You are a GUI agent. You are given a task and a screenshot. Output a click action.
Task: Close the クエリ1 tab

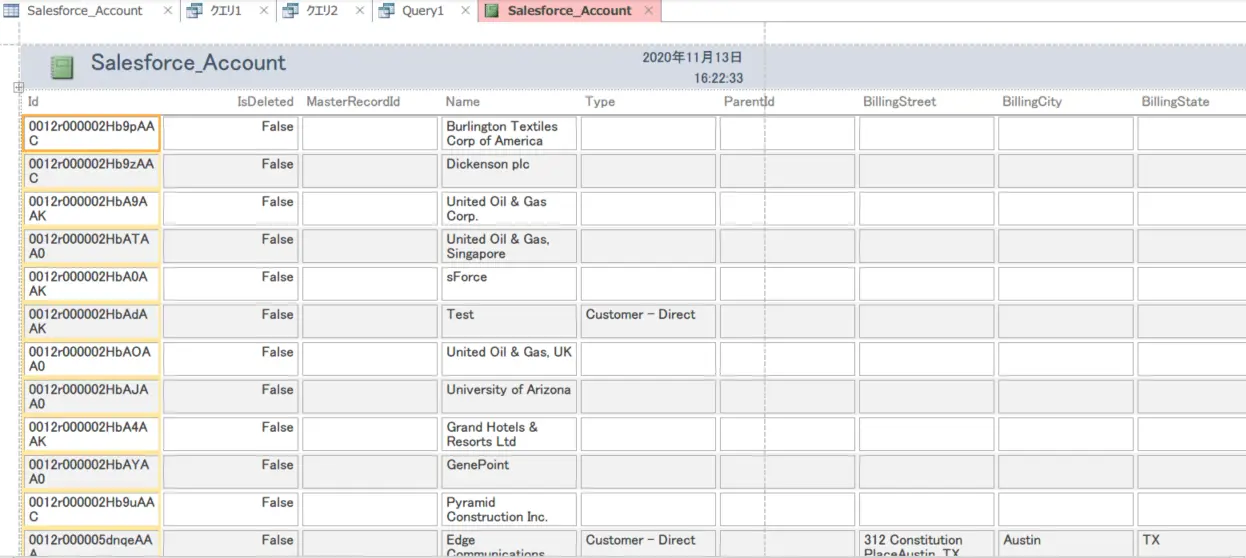click(x=263, y=11)
